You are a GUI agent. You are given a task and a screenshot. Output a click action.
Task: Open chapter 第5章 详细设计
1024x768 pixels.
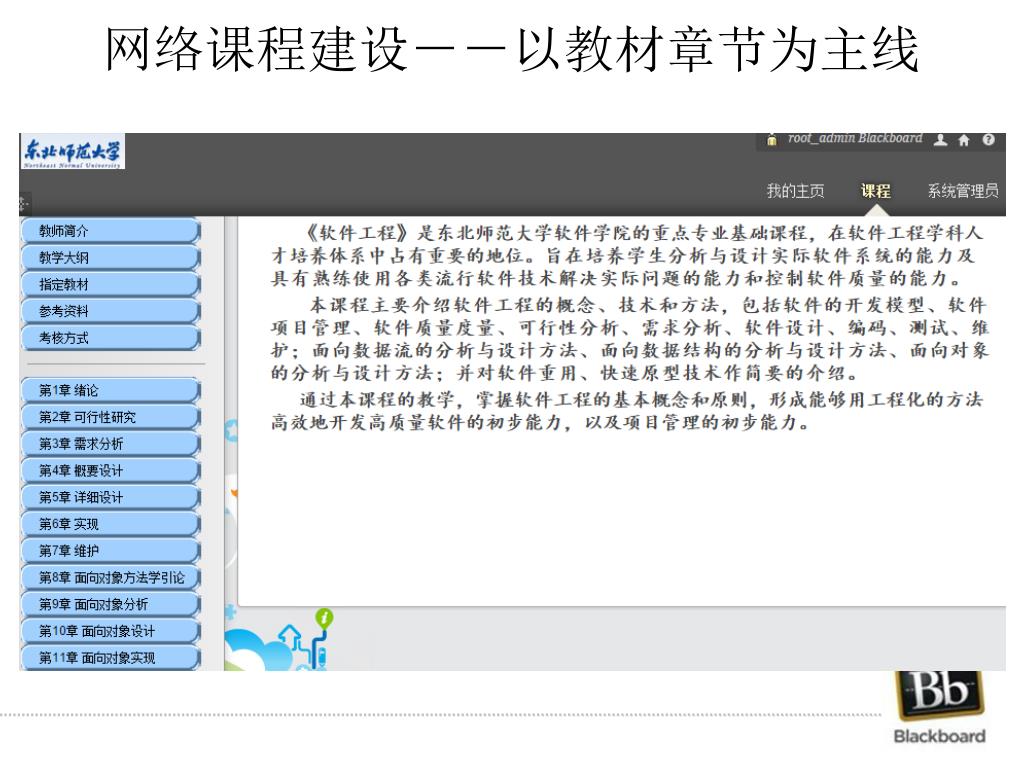coord(110,498)
